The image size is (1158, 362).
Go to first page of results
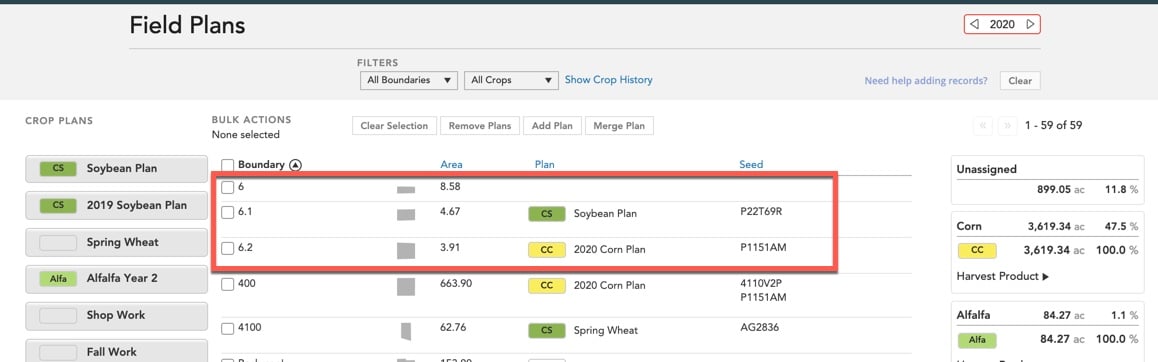[x=982, y=126]
